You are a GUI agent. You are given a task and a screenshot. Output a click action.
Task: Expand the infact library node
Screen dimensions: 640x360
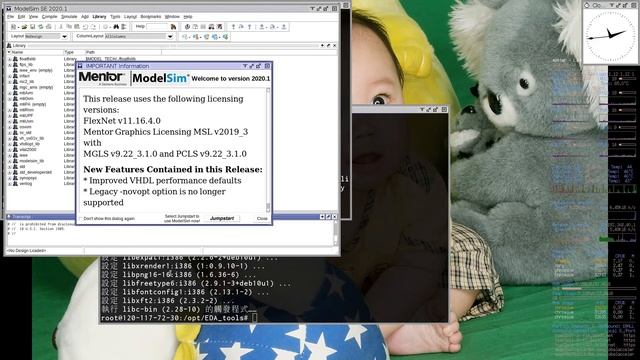pos(9,76)
